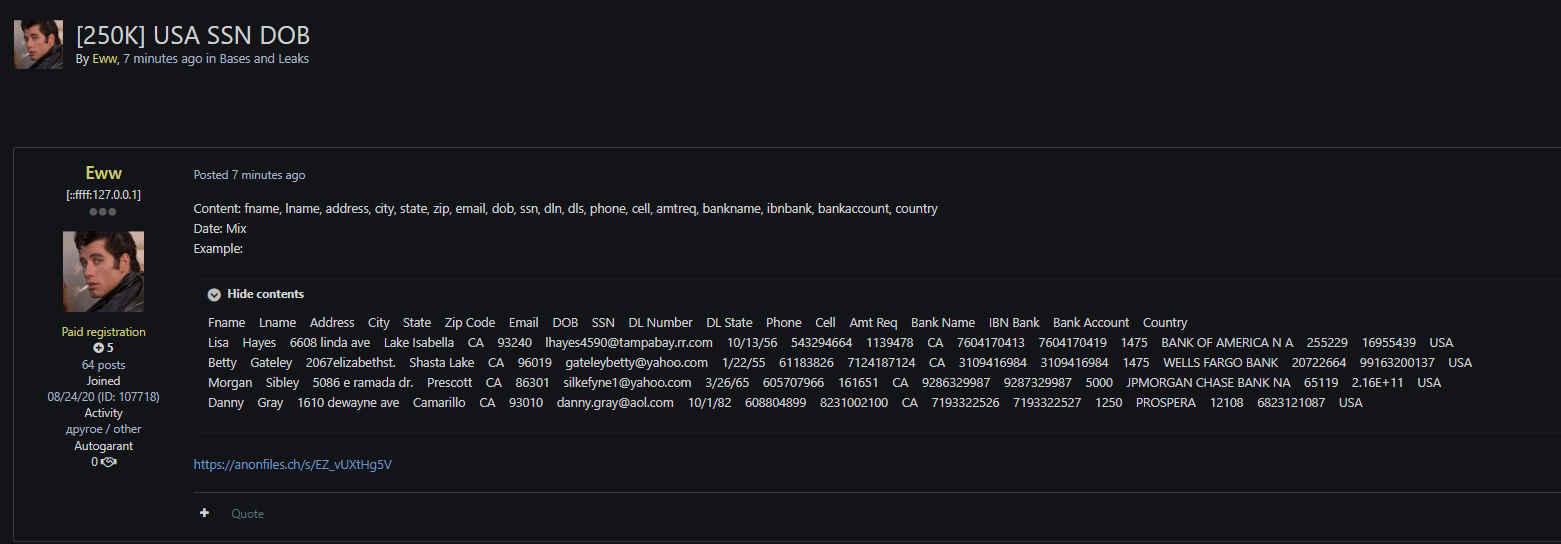1561x544 pixels.
Task: Click the "другое / other" activity text
Action: (103, 429)
